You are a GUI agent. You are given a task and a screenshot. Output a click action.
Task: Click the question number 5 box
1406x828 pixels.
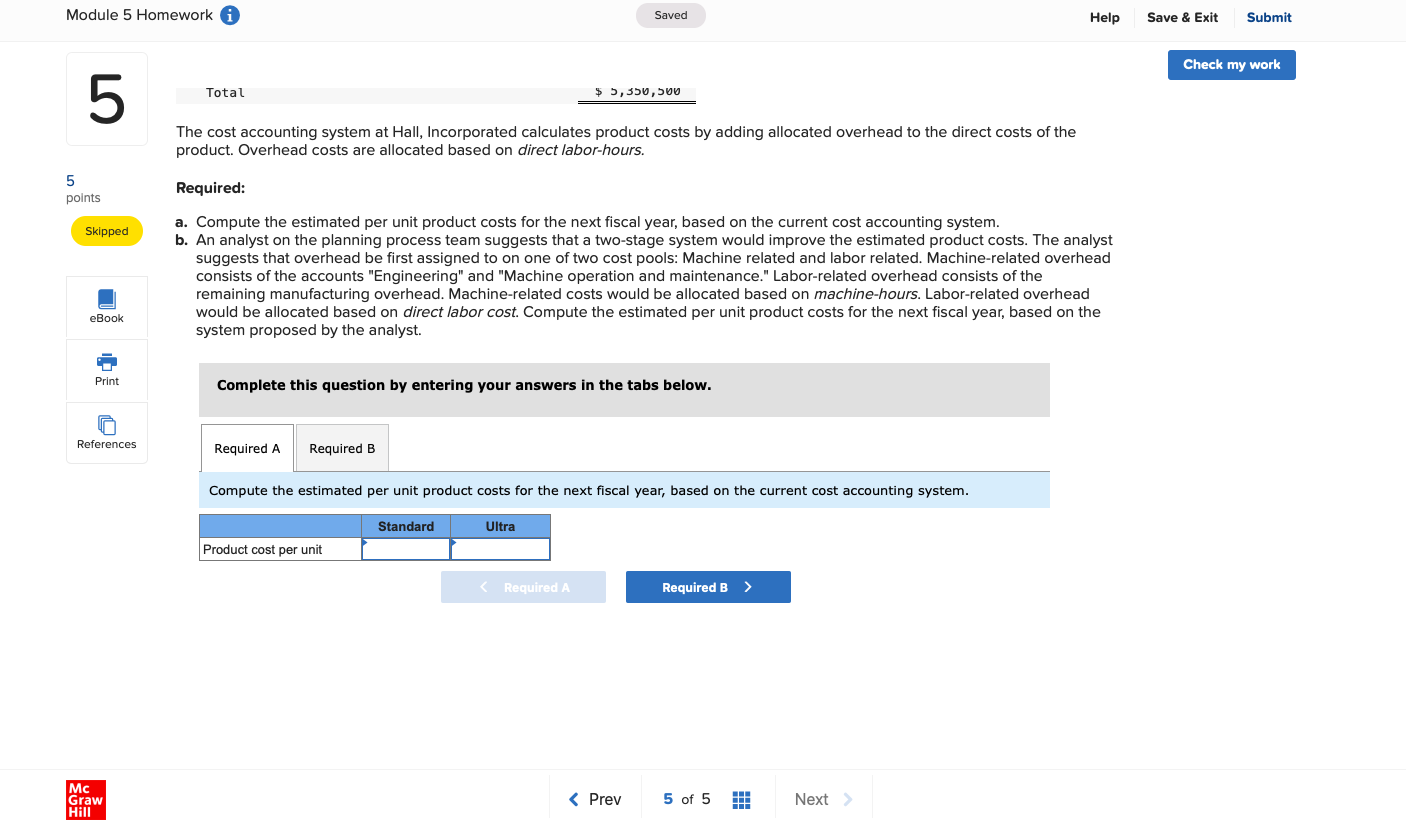click(x=107, y=99)
